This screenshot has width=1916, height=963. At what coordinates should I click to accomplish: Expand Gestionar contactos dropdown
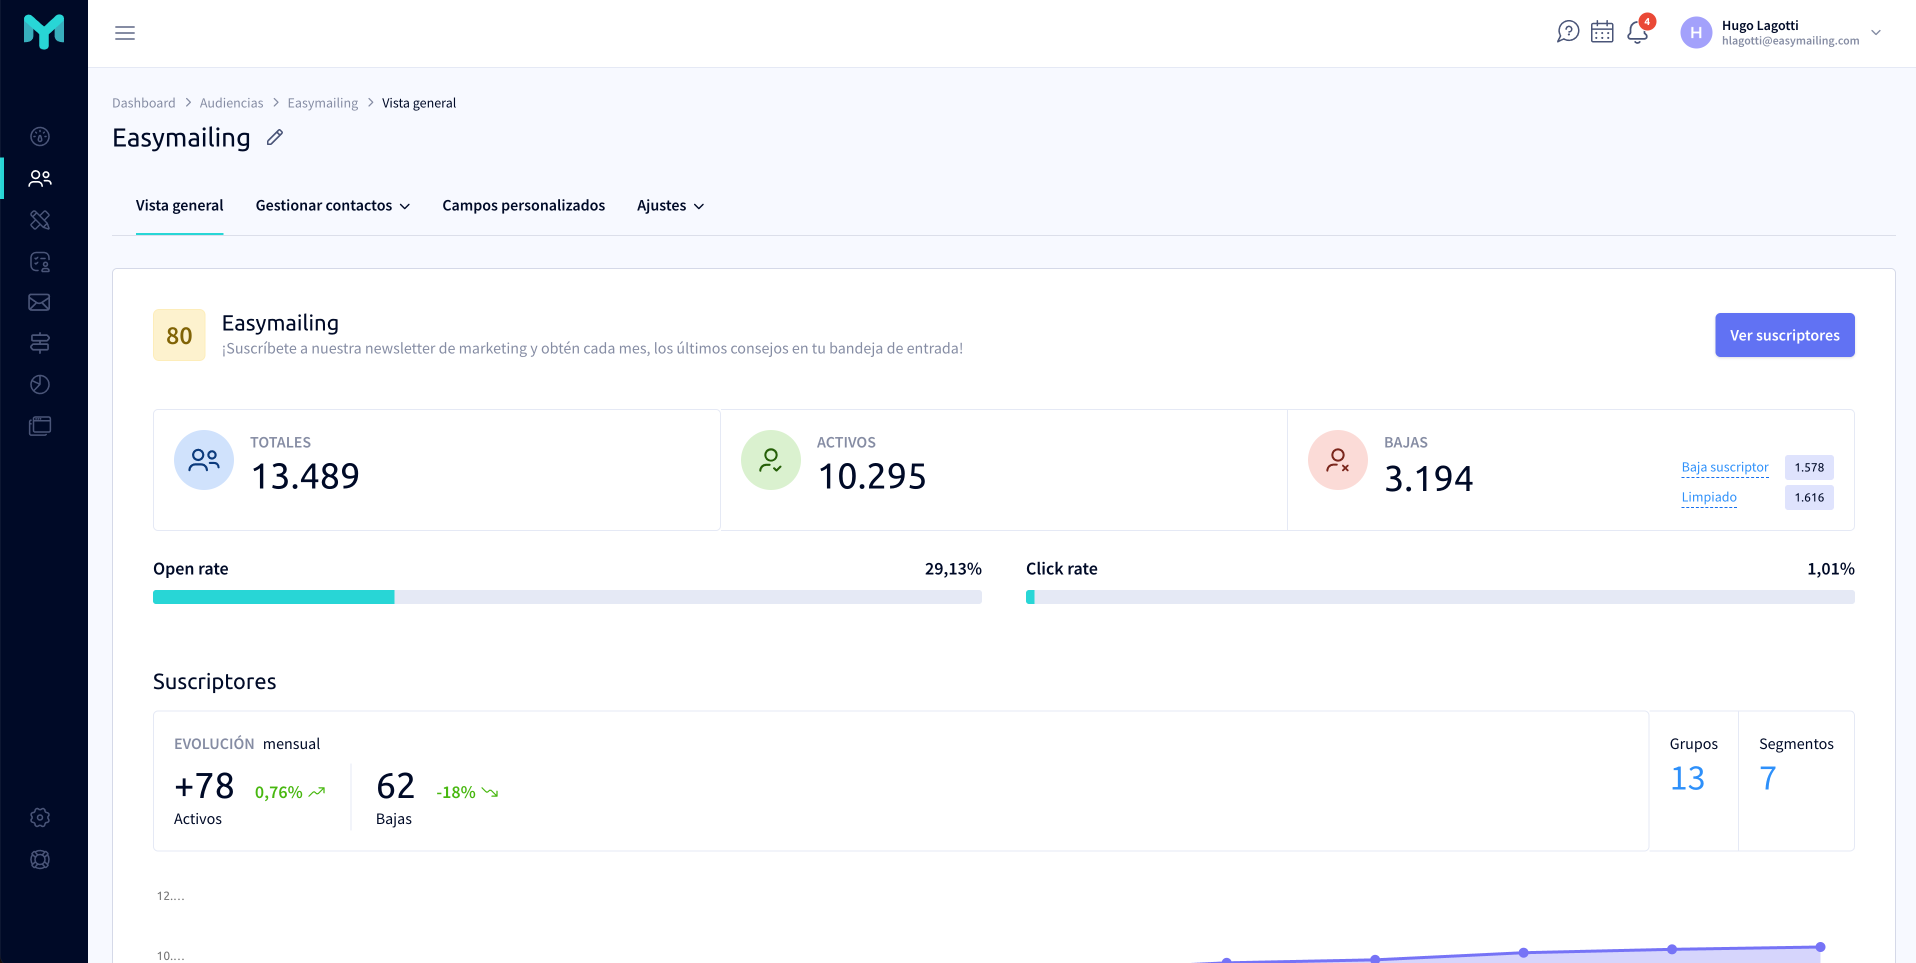[x=333, y=206]
